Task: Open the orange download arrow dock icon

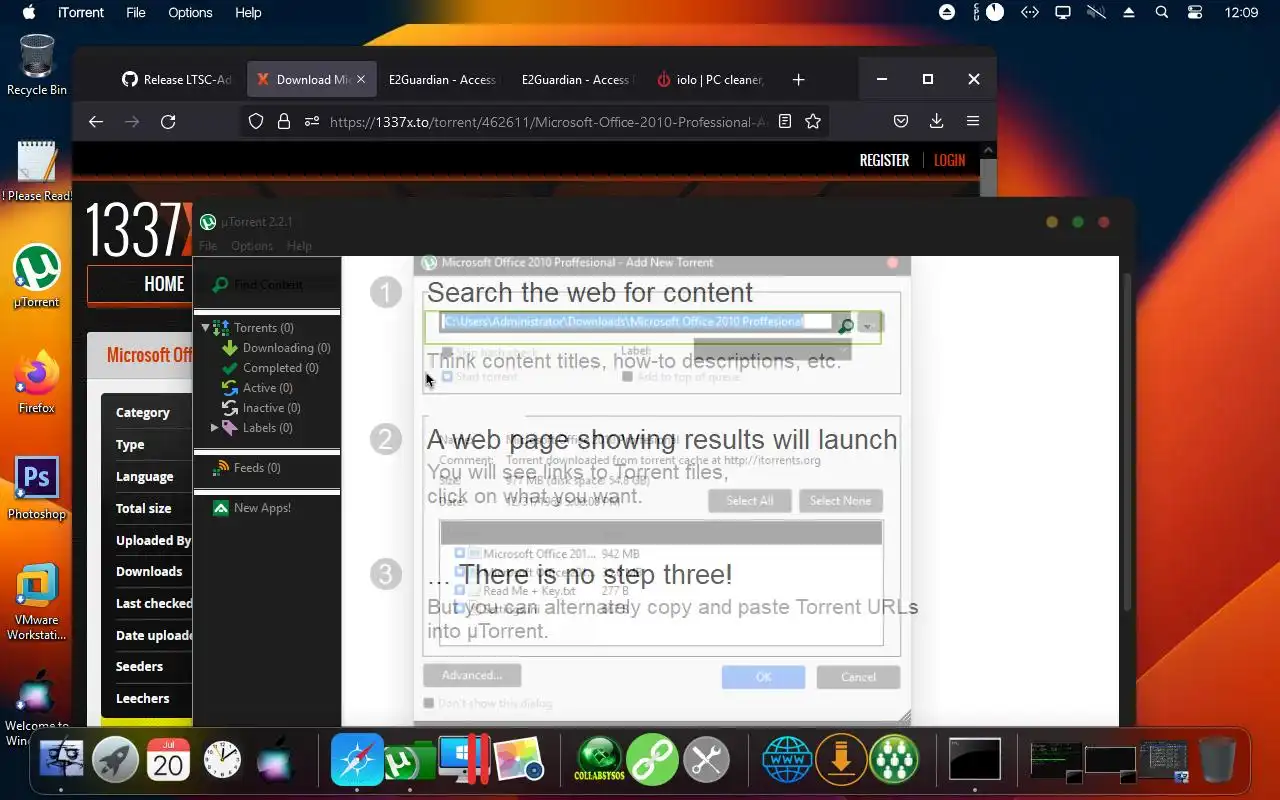Action: tap(840, 761)
